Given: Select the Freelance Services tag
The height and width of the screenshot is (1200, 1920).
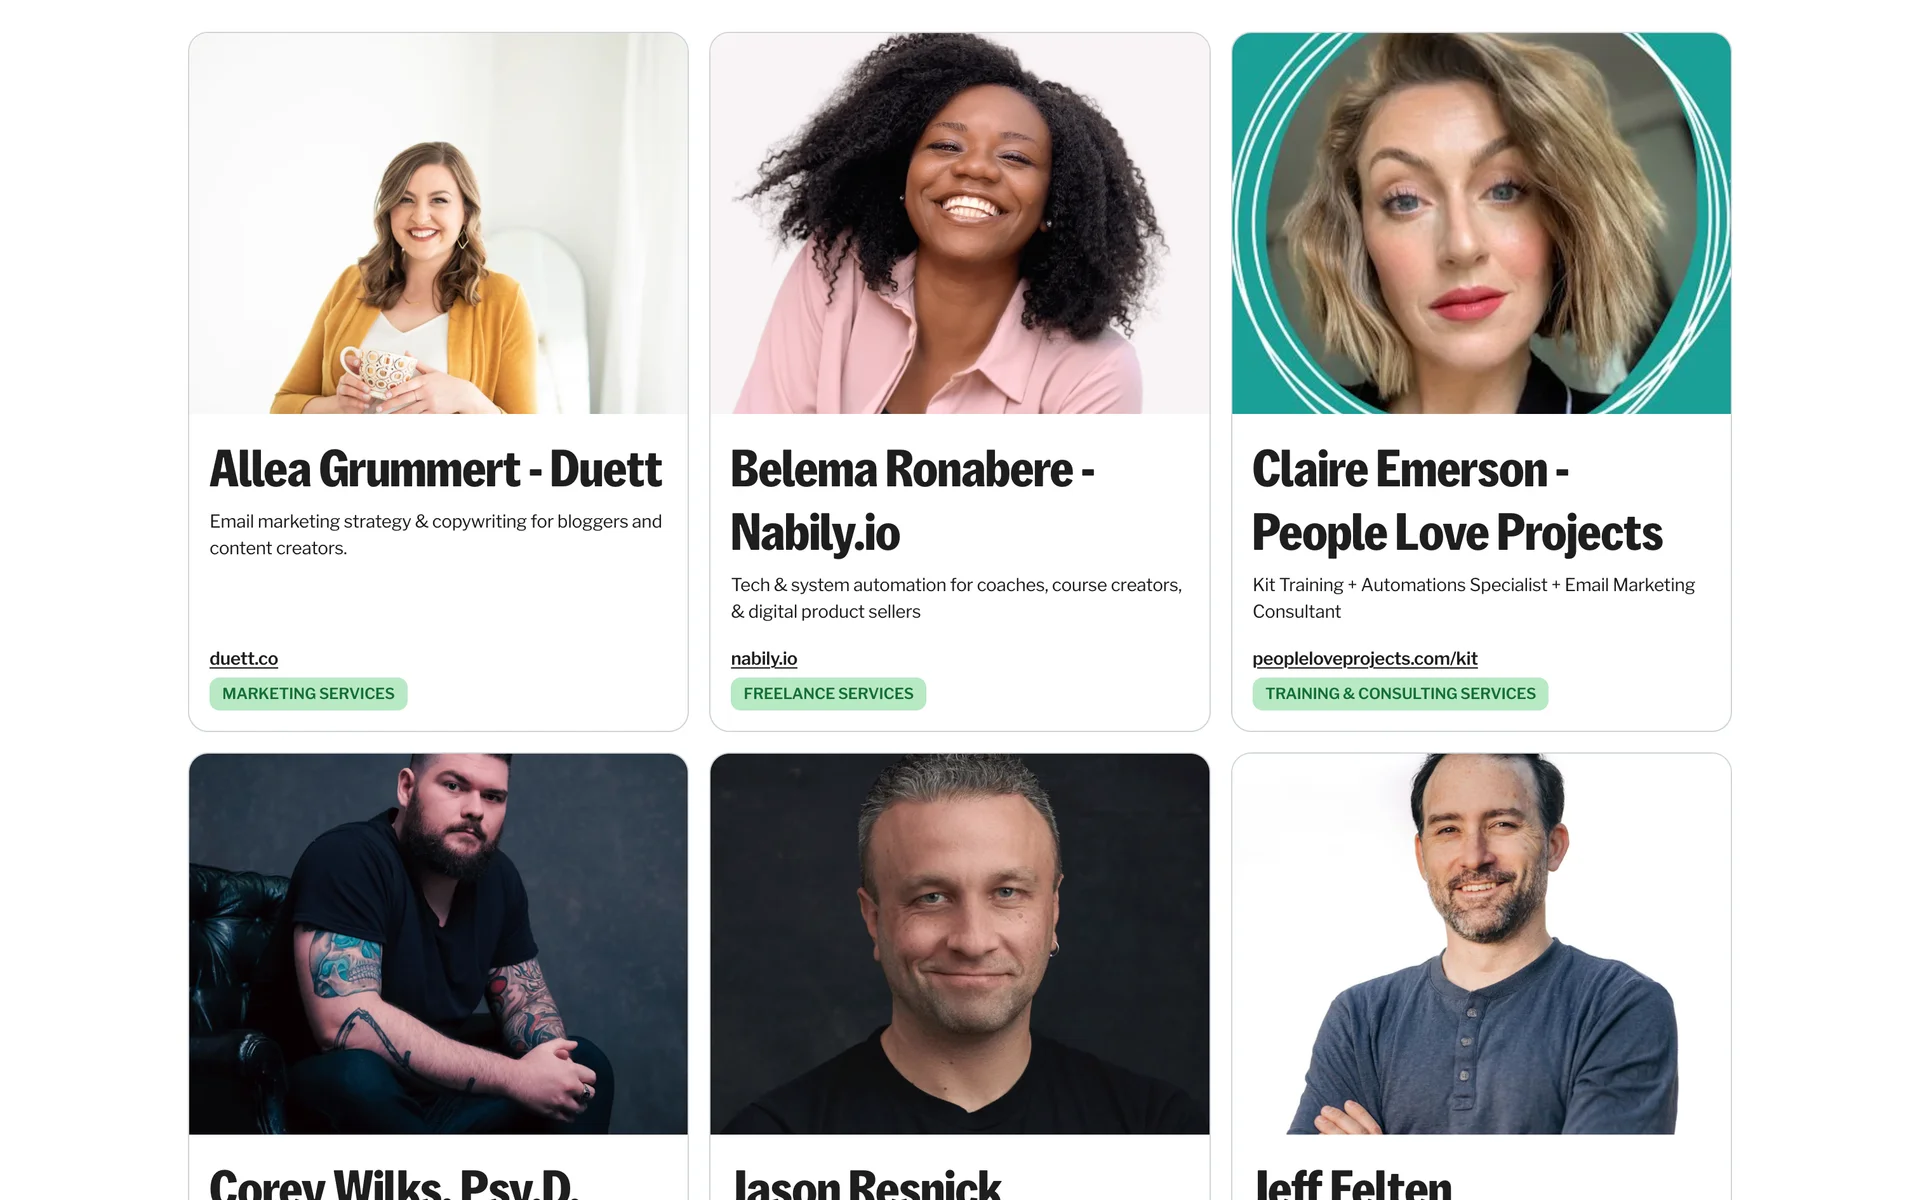Looking at the screenshot, I should pyautogui.click(x=828, y=694).
